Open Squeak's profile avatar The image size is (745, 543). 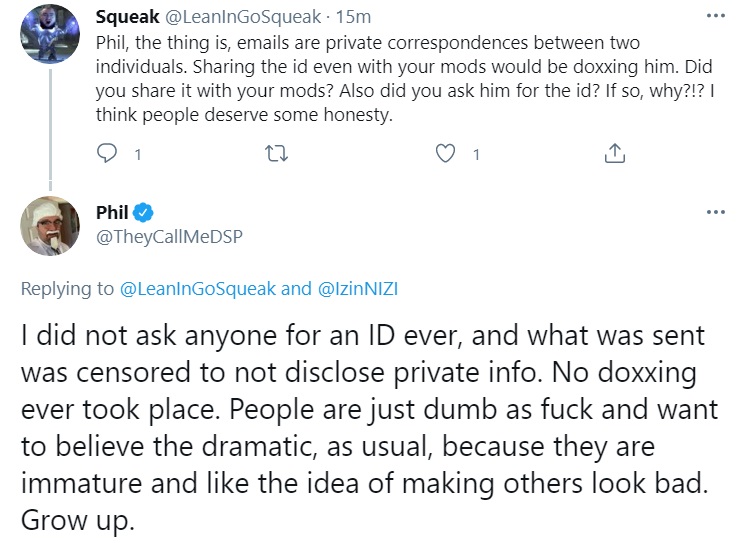[50, 34]
